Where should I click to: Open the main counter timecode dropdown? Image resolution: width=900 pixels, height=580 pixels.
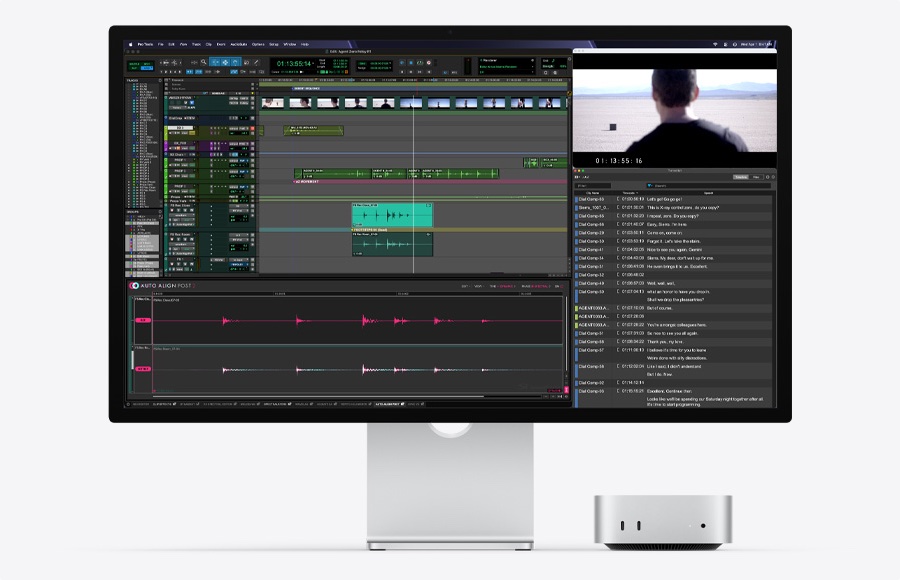tap(313, 63)
